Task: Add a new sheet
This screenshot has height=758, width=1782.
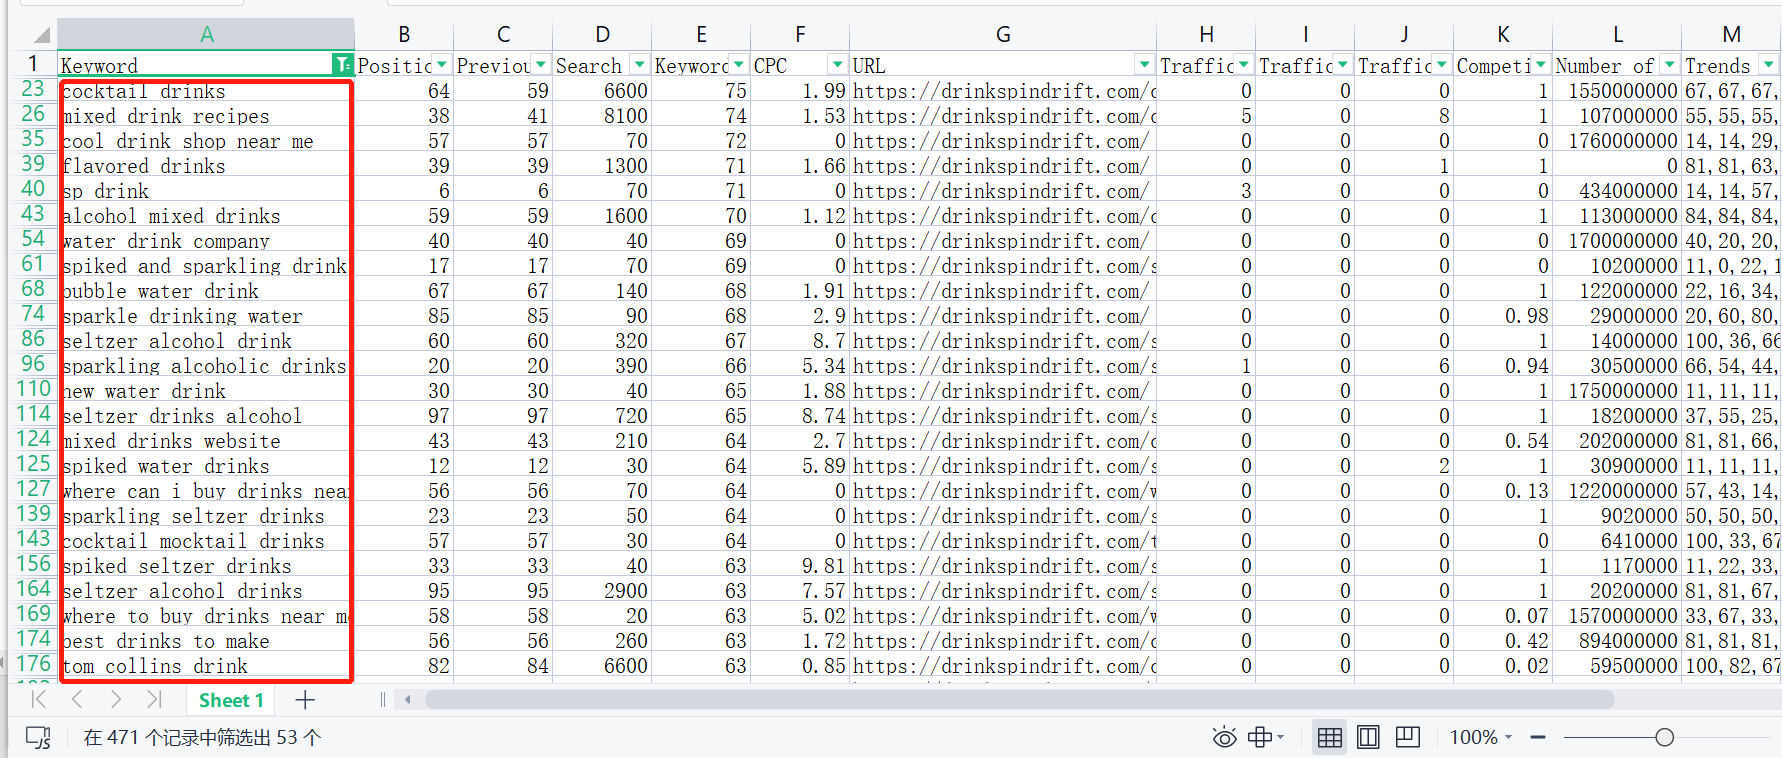Action: pos(305,700)
